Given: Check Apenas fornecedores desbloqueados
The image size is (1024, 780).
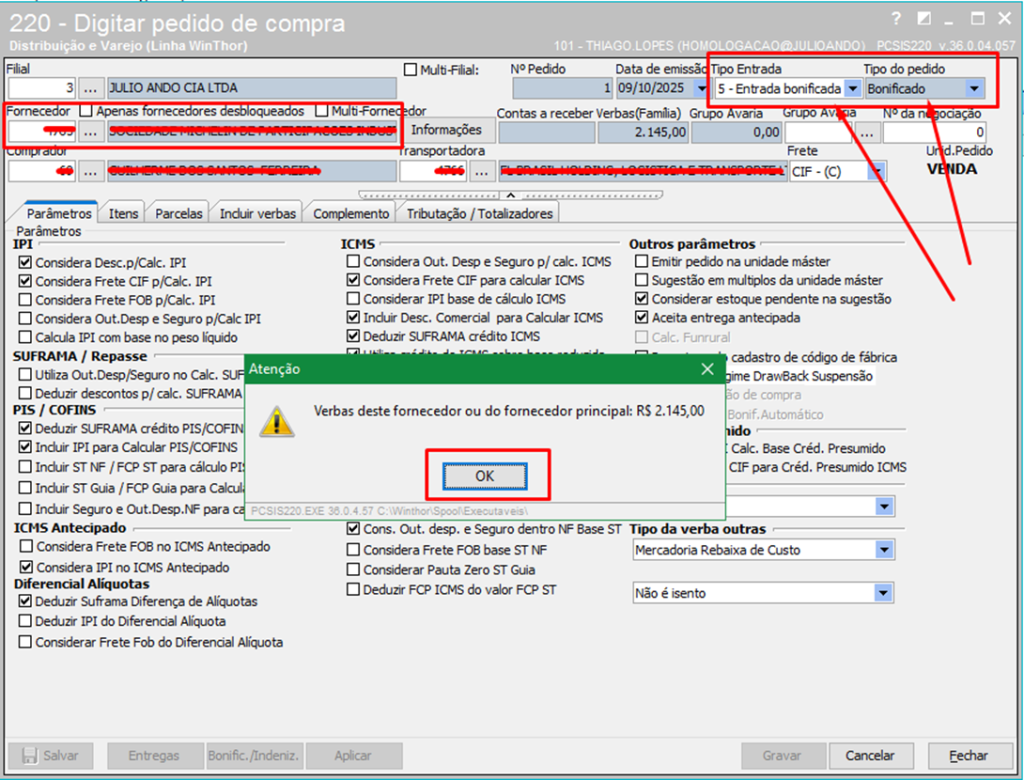Looking at the screenshot, I should pos(87,111).
